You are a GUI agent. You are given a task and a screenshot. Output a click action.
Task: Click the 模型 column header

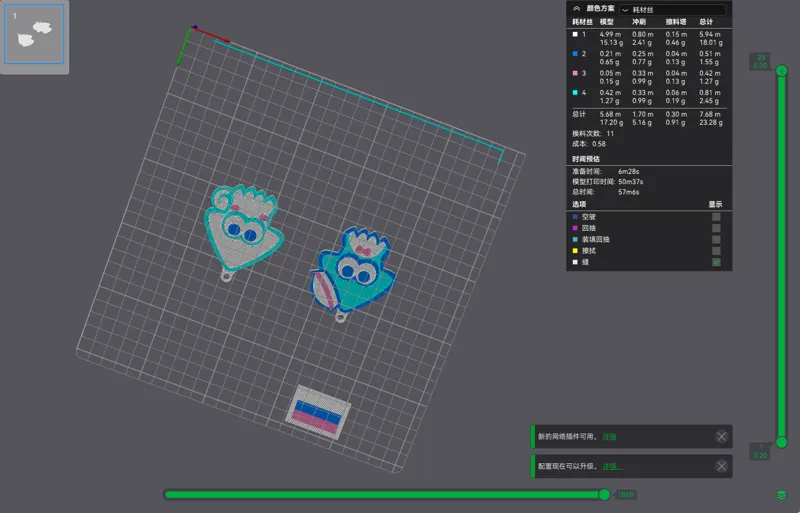click(607, 22)
